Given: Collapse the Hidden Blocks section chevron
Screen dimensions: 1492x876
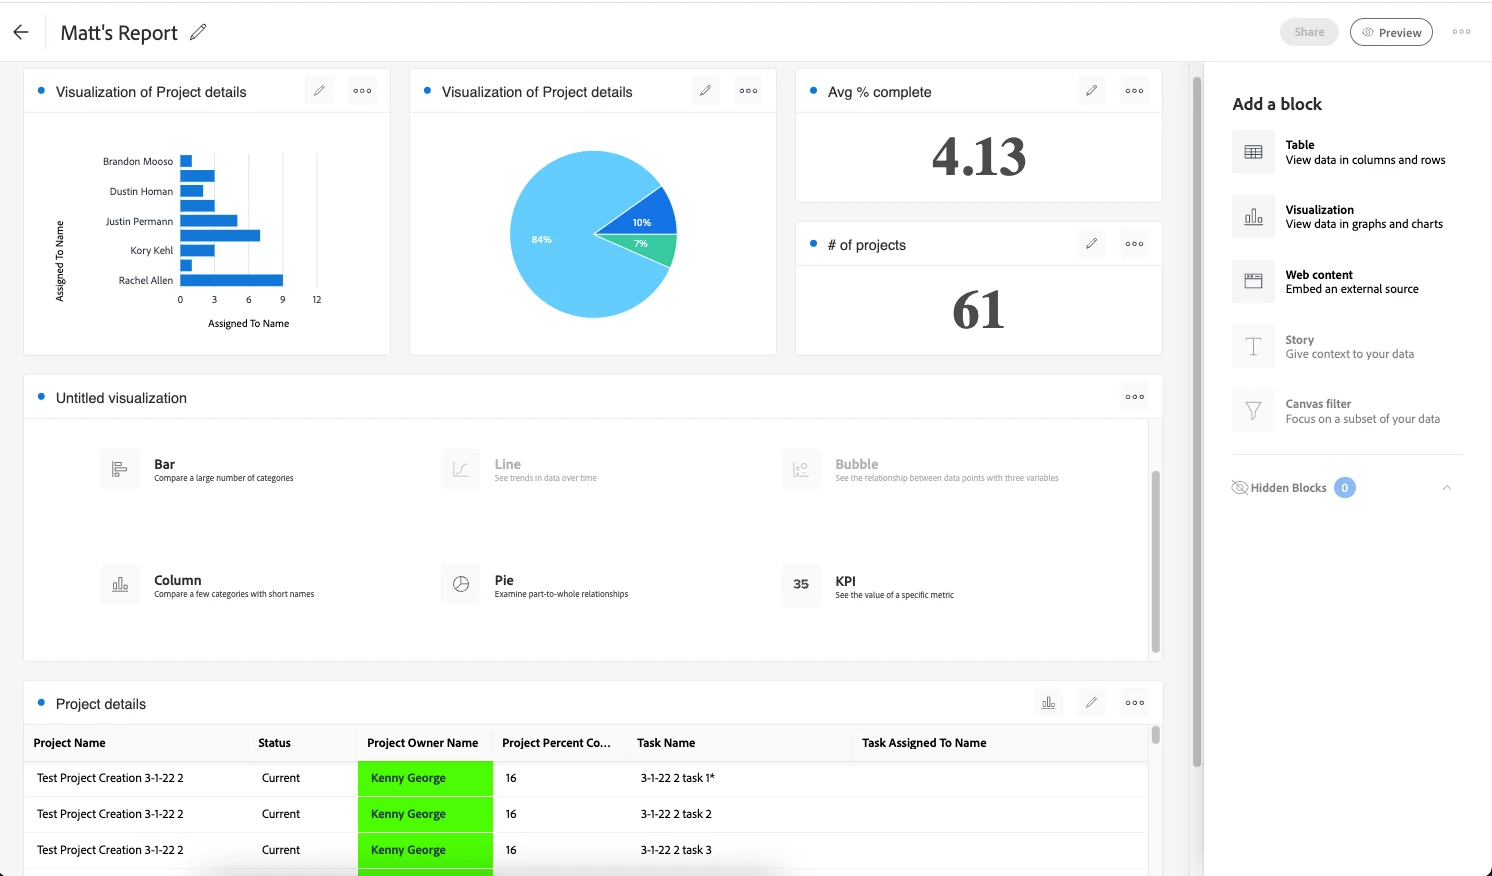Looking at the screenshot, I should point(1446,488).
